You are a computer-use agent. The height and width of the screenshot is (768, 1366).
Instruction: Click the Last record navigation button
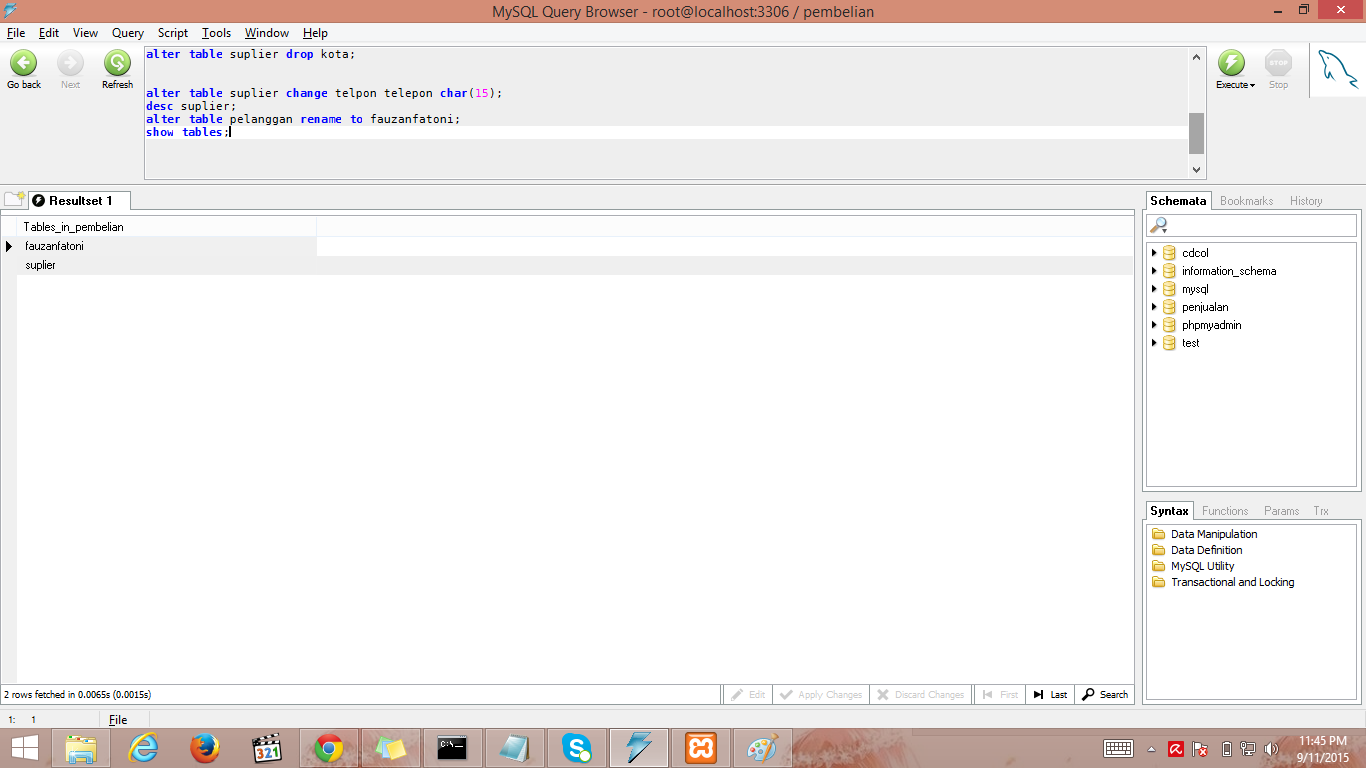pyautogui.click(x=1049, y=694)
